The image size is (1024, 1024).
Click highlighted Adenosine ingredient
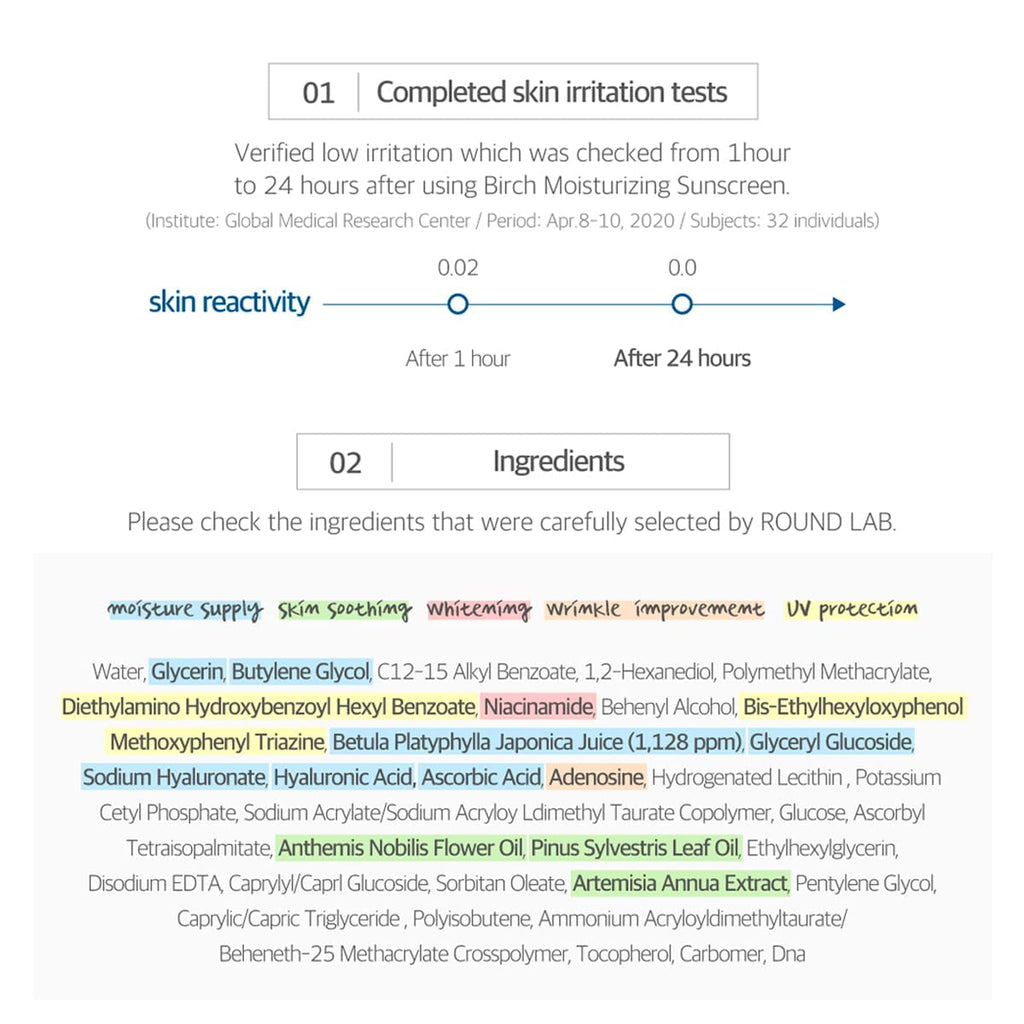(596, 777)
